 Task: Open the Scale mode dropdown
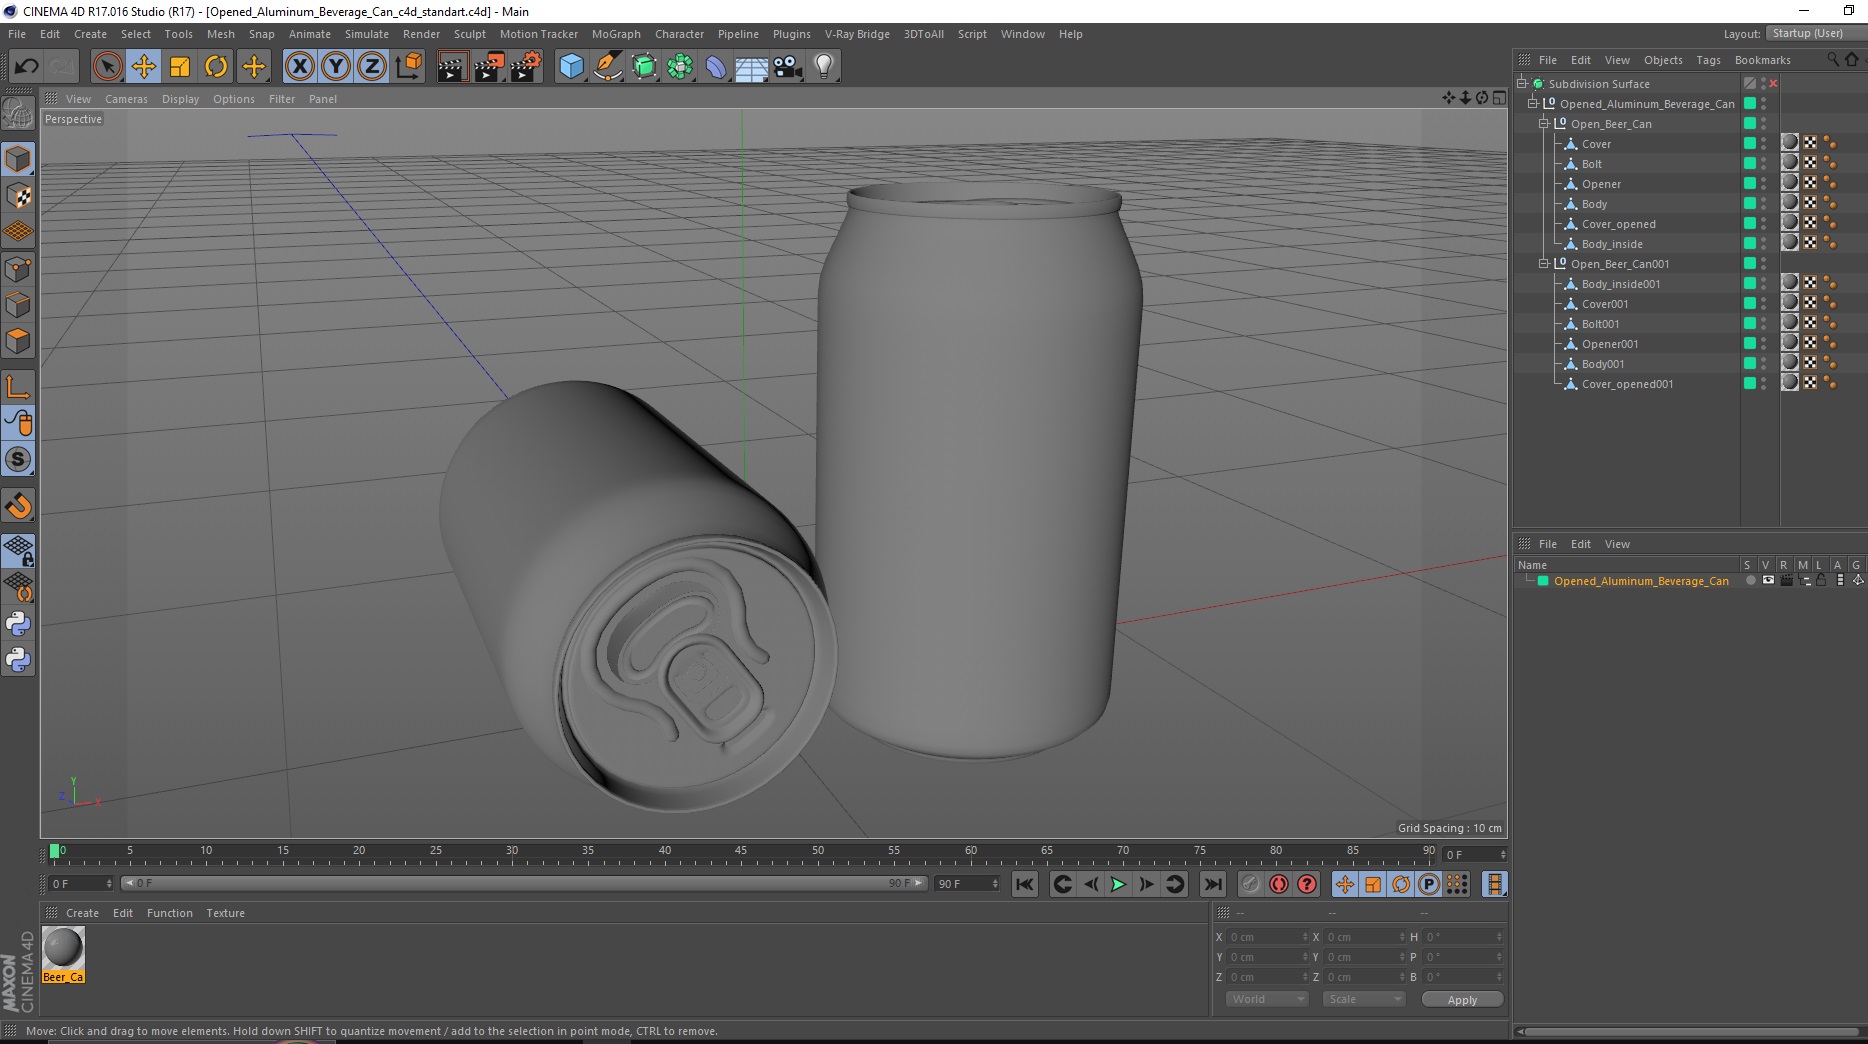click(1363, 999)
